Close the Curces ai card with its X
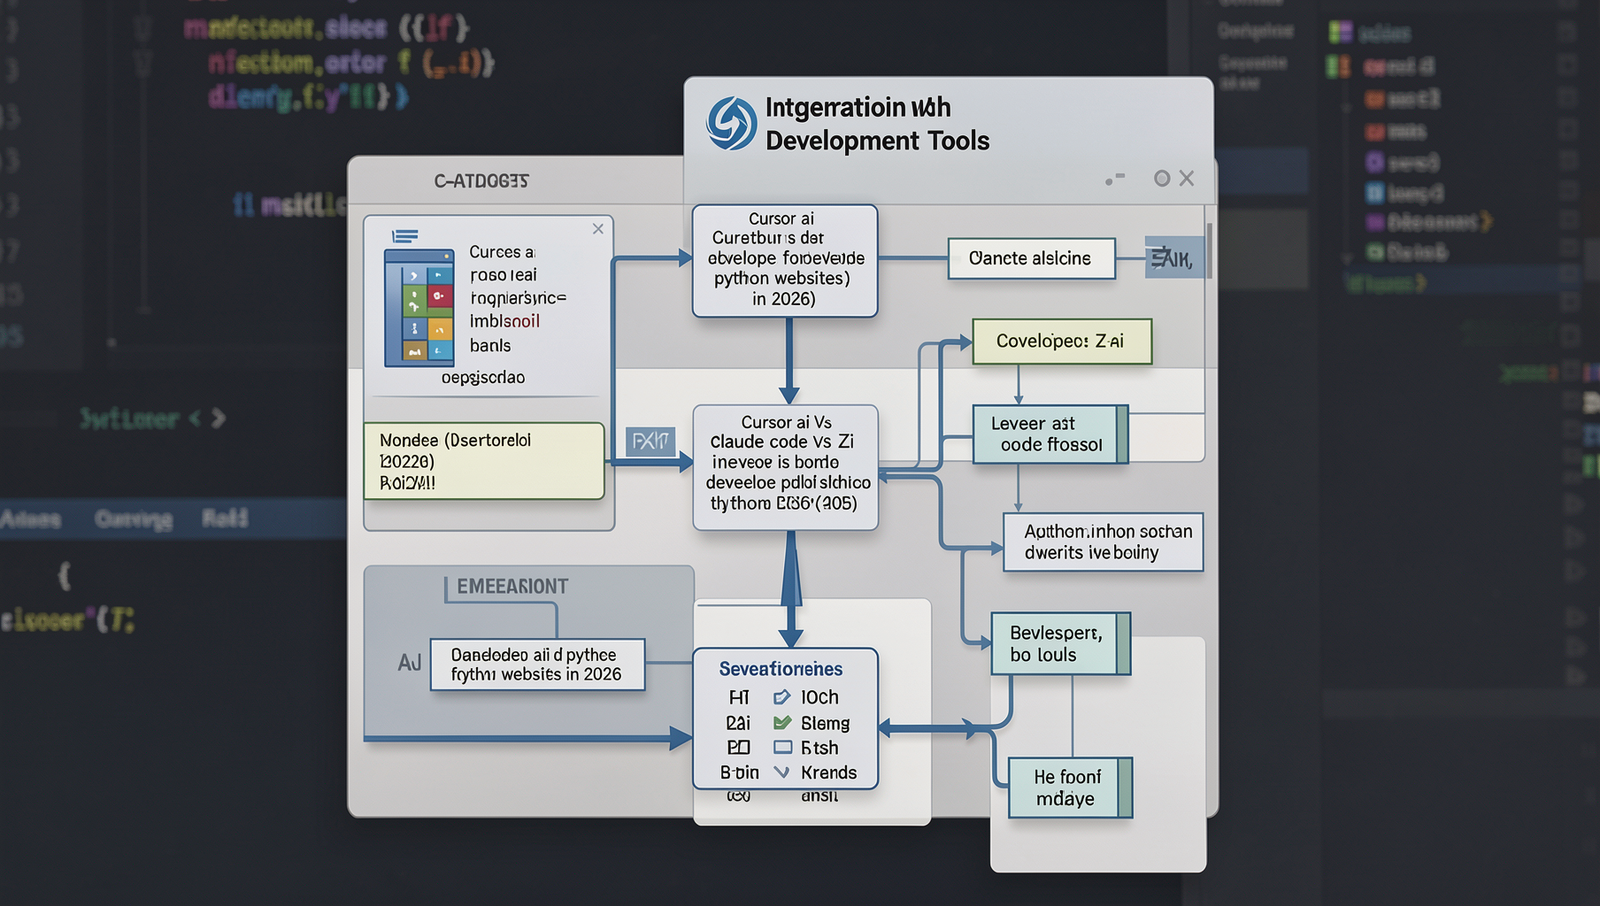This screenshot has width=1600, height=906. coord(598,229)
